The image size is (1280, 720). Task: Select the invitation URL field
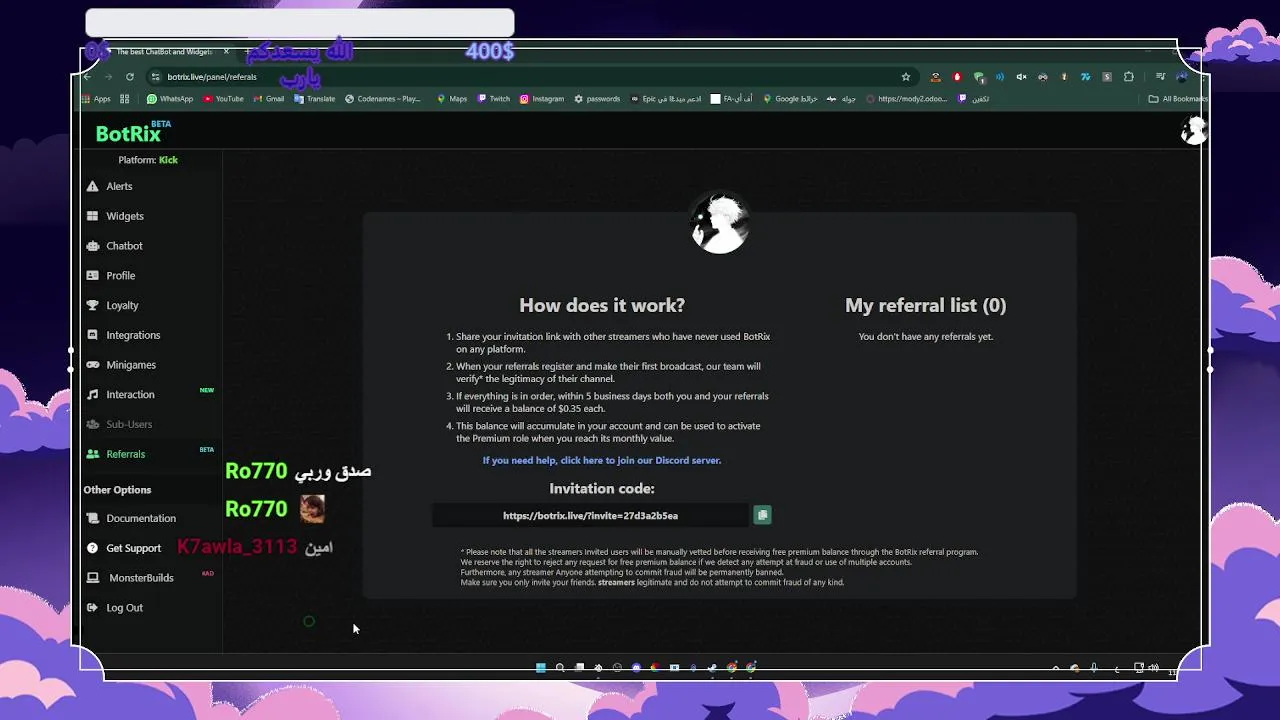click(590, 515)
